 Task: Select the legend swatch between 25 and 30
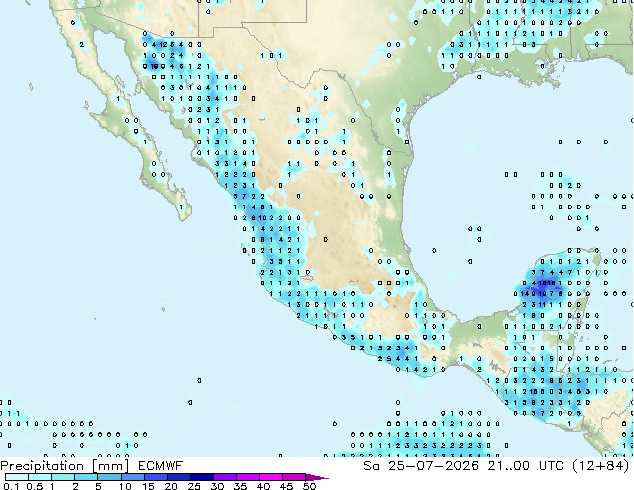tap(201, 477)
